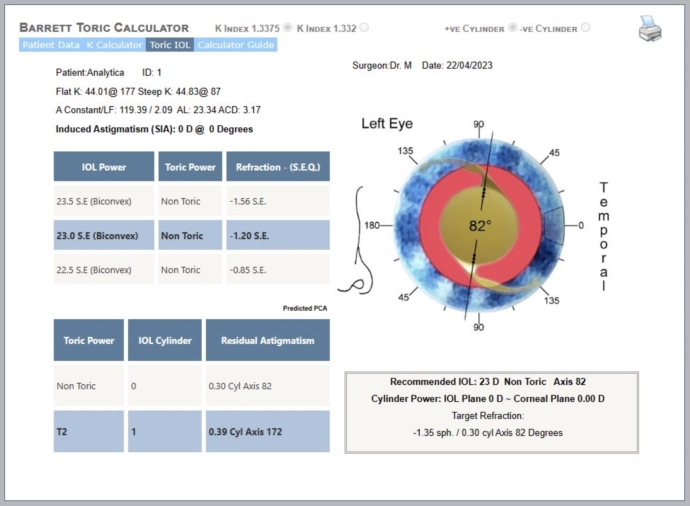690x506 pixels.
Task: Click the Refraction - (S.E.Q.) column header
Action: [x=277, y=166]
